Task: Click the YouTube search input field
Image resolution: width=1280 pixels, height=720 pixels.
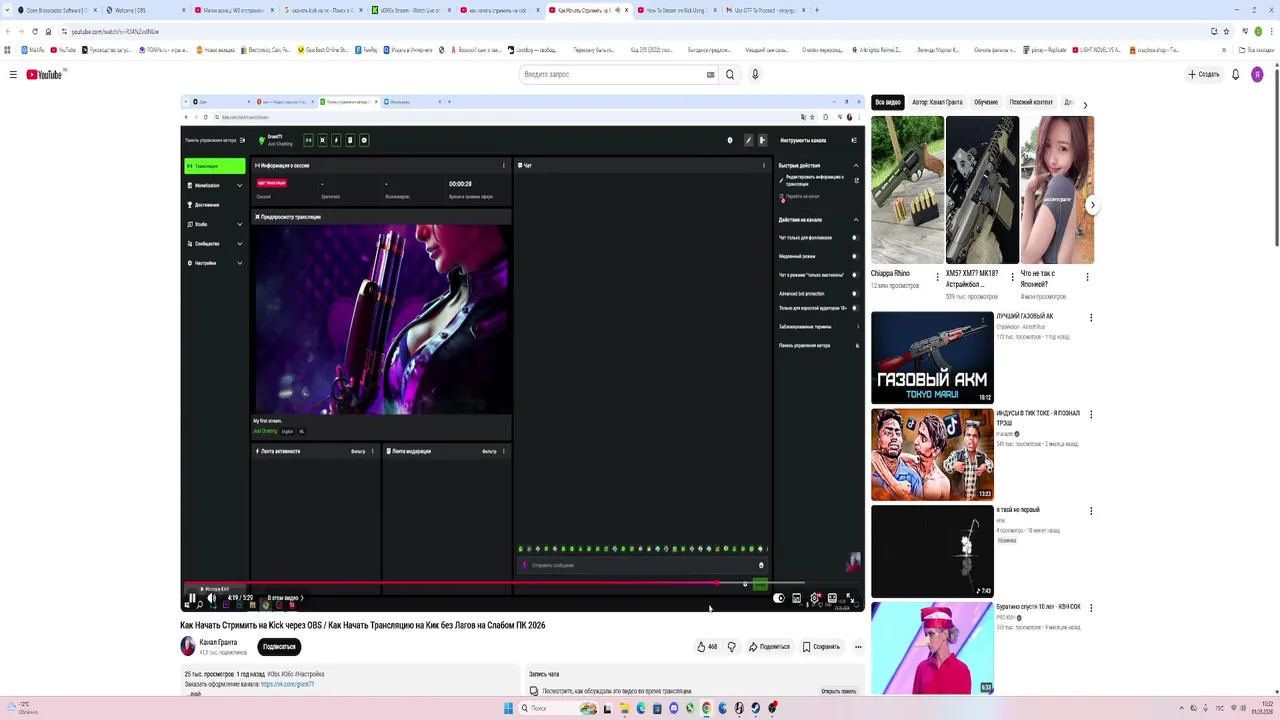Action: point(612,74)
